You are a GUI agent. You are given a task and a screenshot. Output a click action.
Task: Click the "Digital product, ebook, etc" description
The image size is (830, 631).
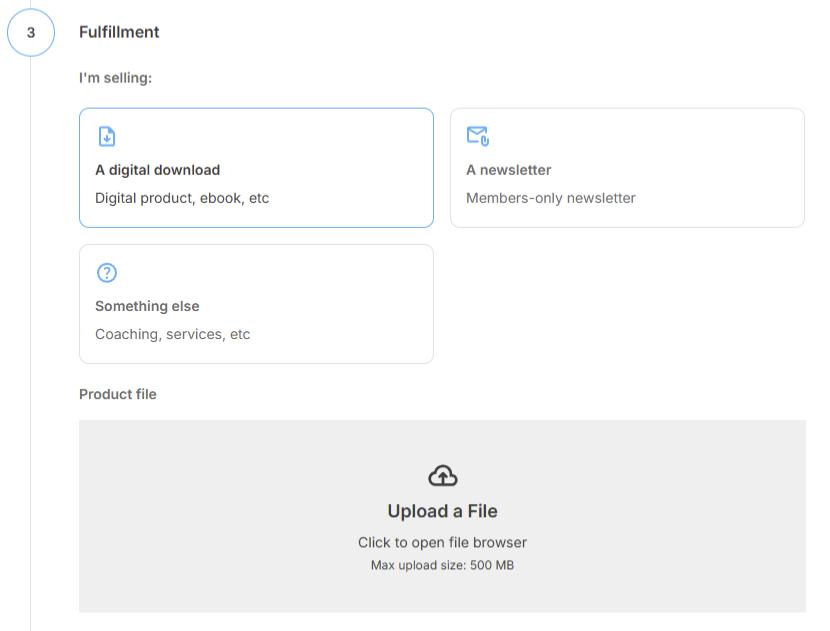[x=182, y=198]
